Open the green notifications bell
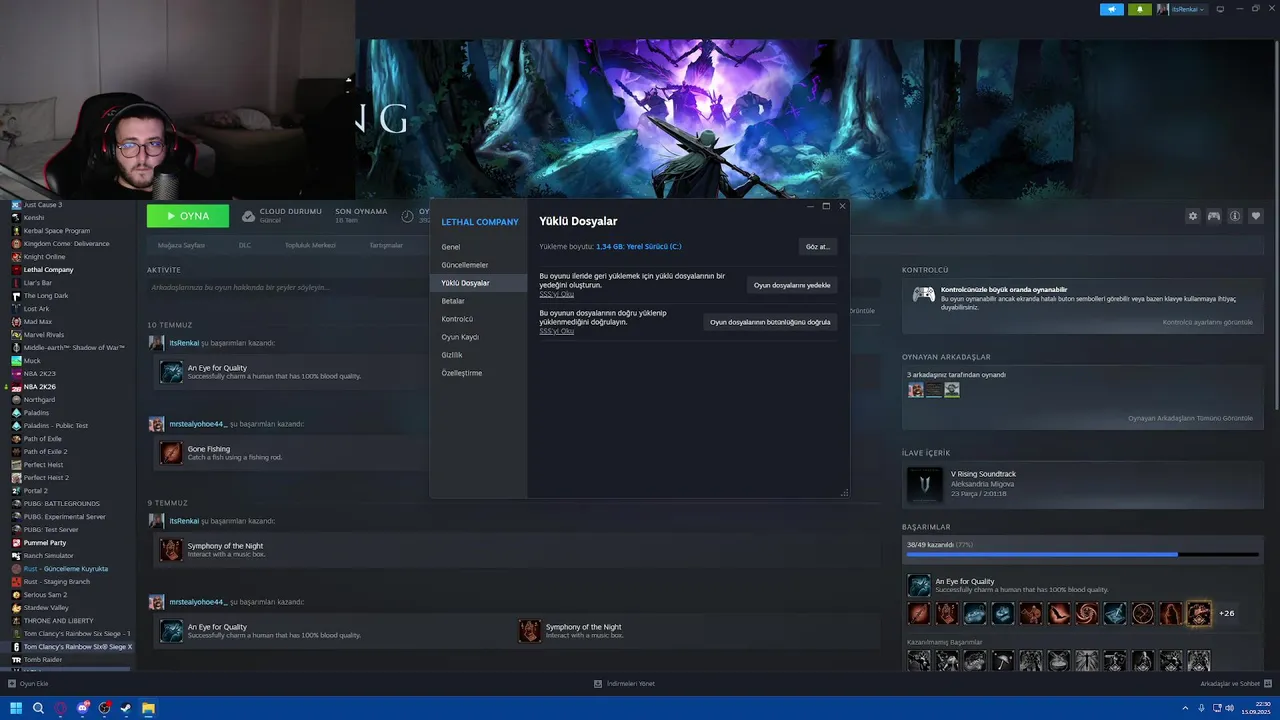This screenshot has width=1280, height=720. [x=1139, y=9]
